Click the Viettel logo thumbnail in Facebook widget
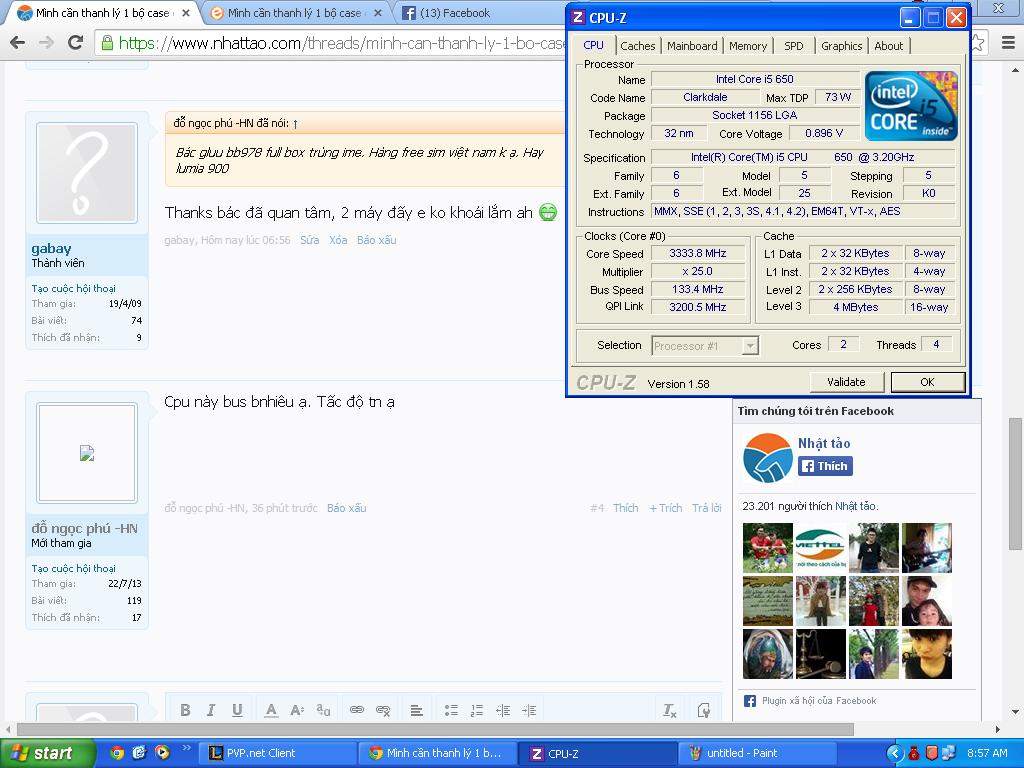 pos(821,548)
